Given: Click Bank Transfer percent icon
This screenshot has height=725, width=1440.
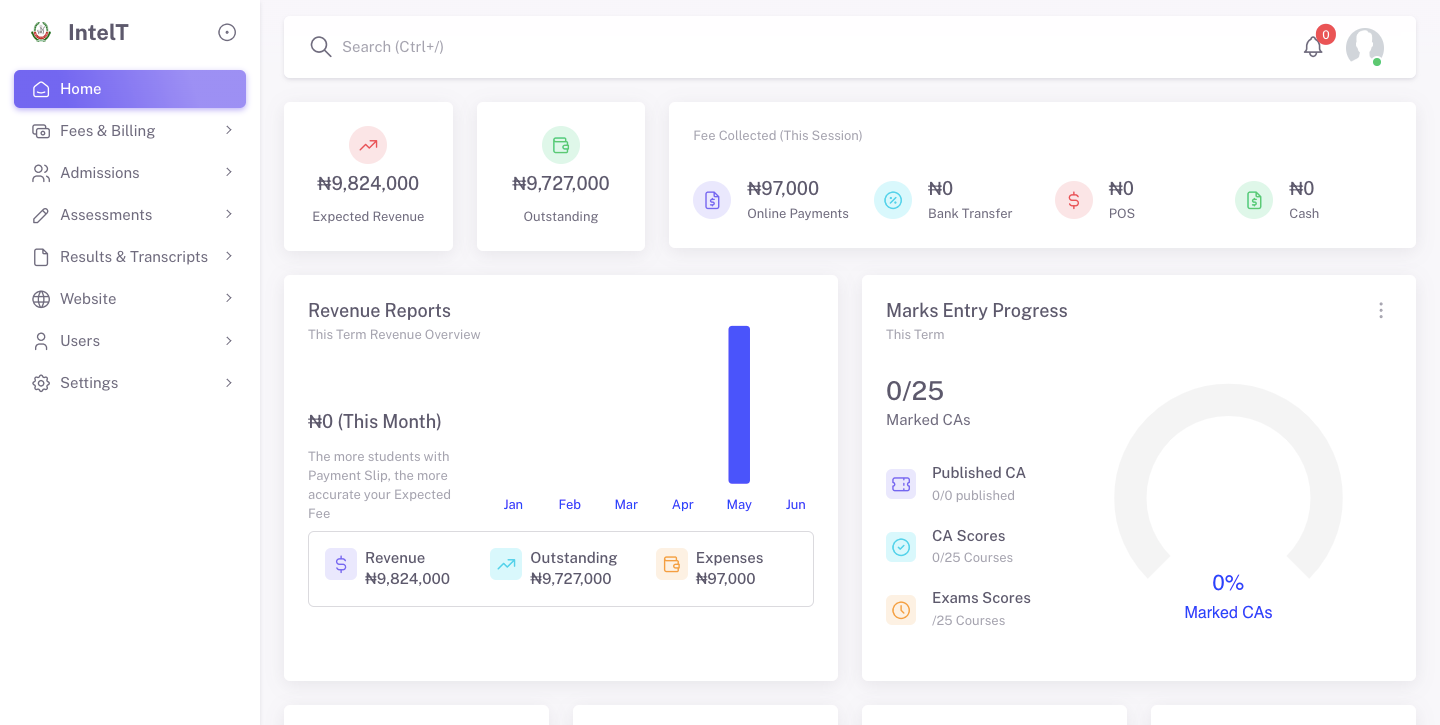Looking at the screenshot, I should 893,200.
